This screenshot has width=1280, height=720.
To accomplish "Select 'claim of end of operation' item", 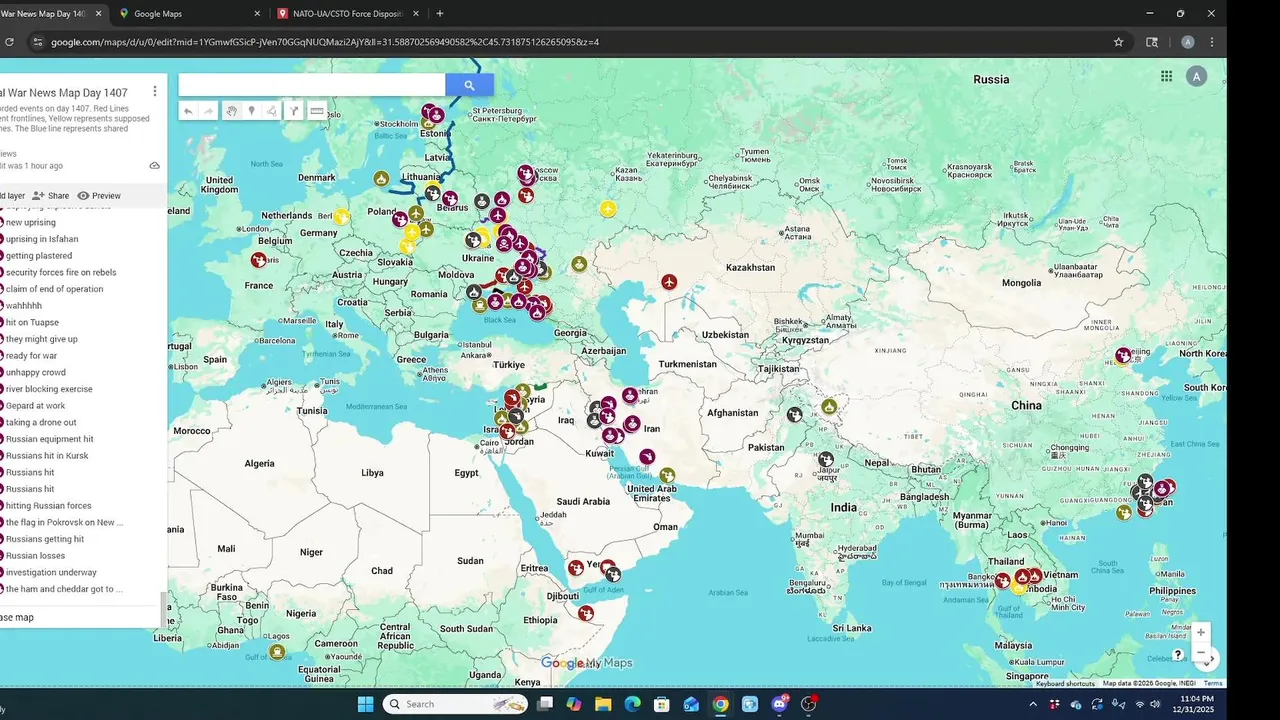I will click(55, 289).
